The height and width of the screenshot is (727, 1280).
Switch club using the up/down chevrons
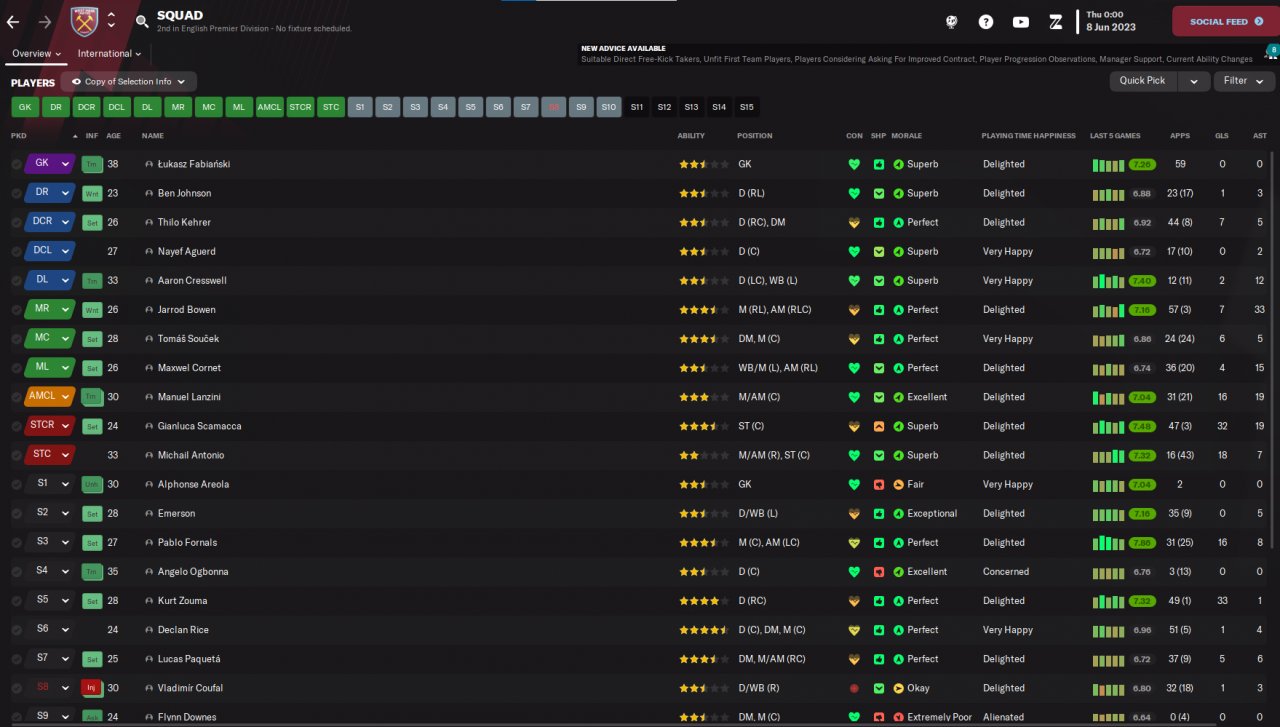111,21
